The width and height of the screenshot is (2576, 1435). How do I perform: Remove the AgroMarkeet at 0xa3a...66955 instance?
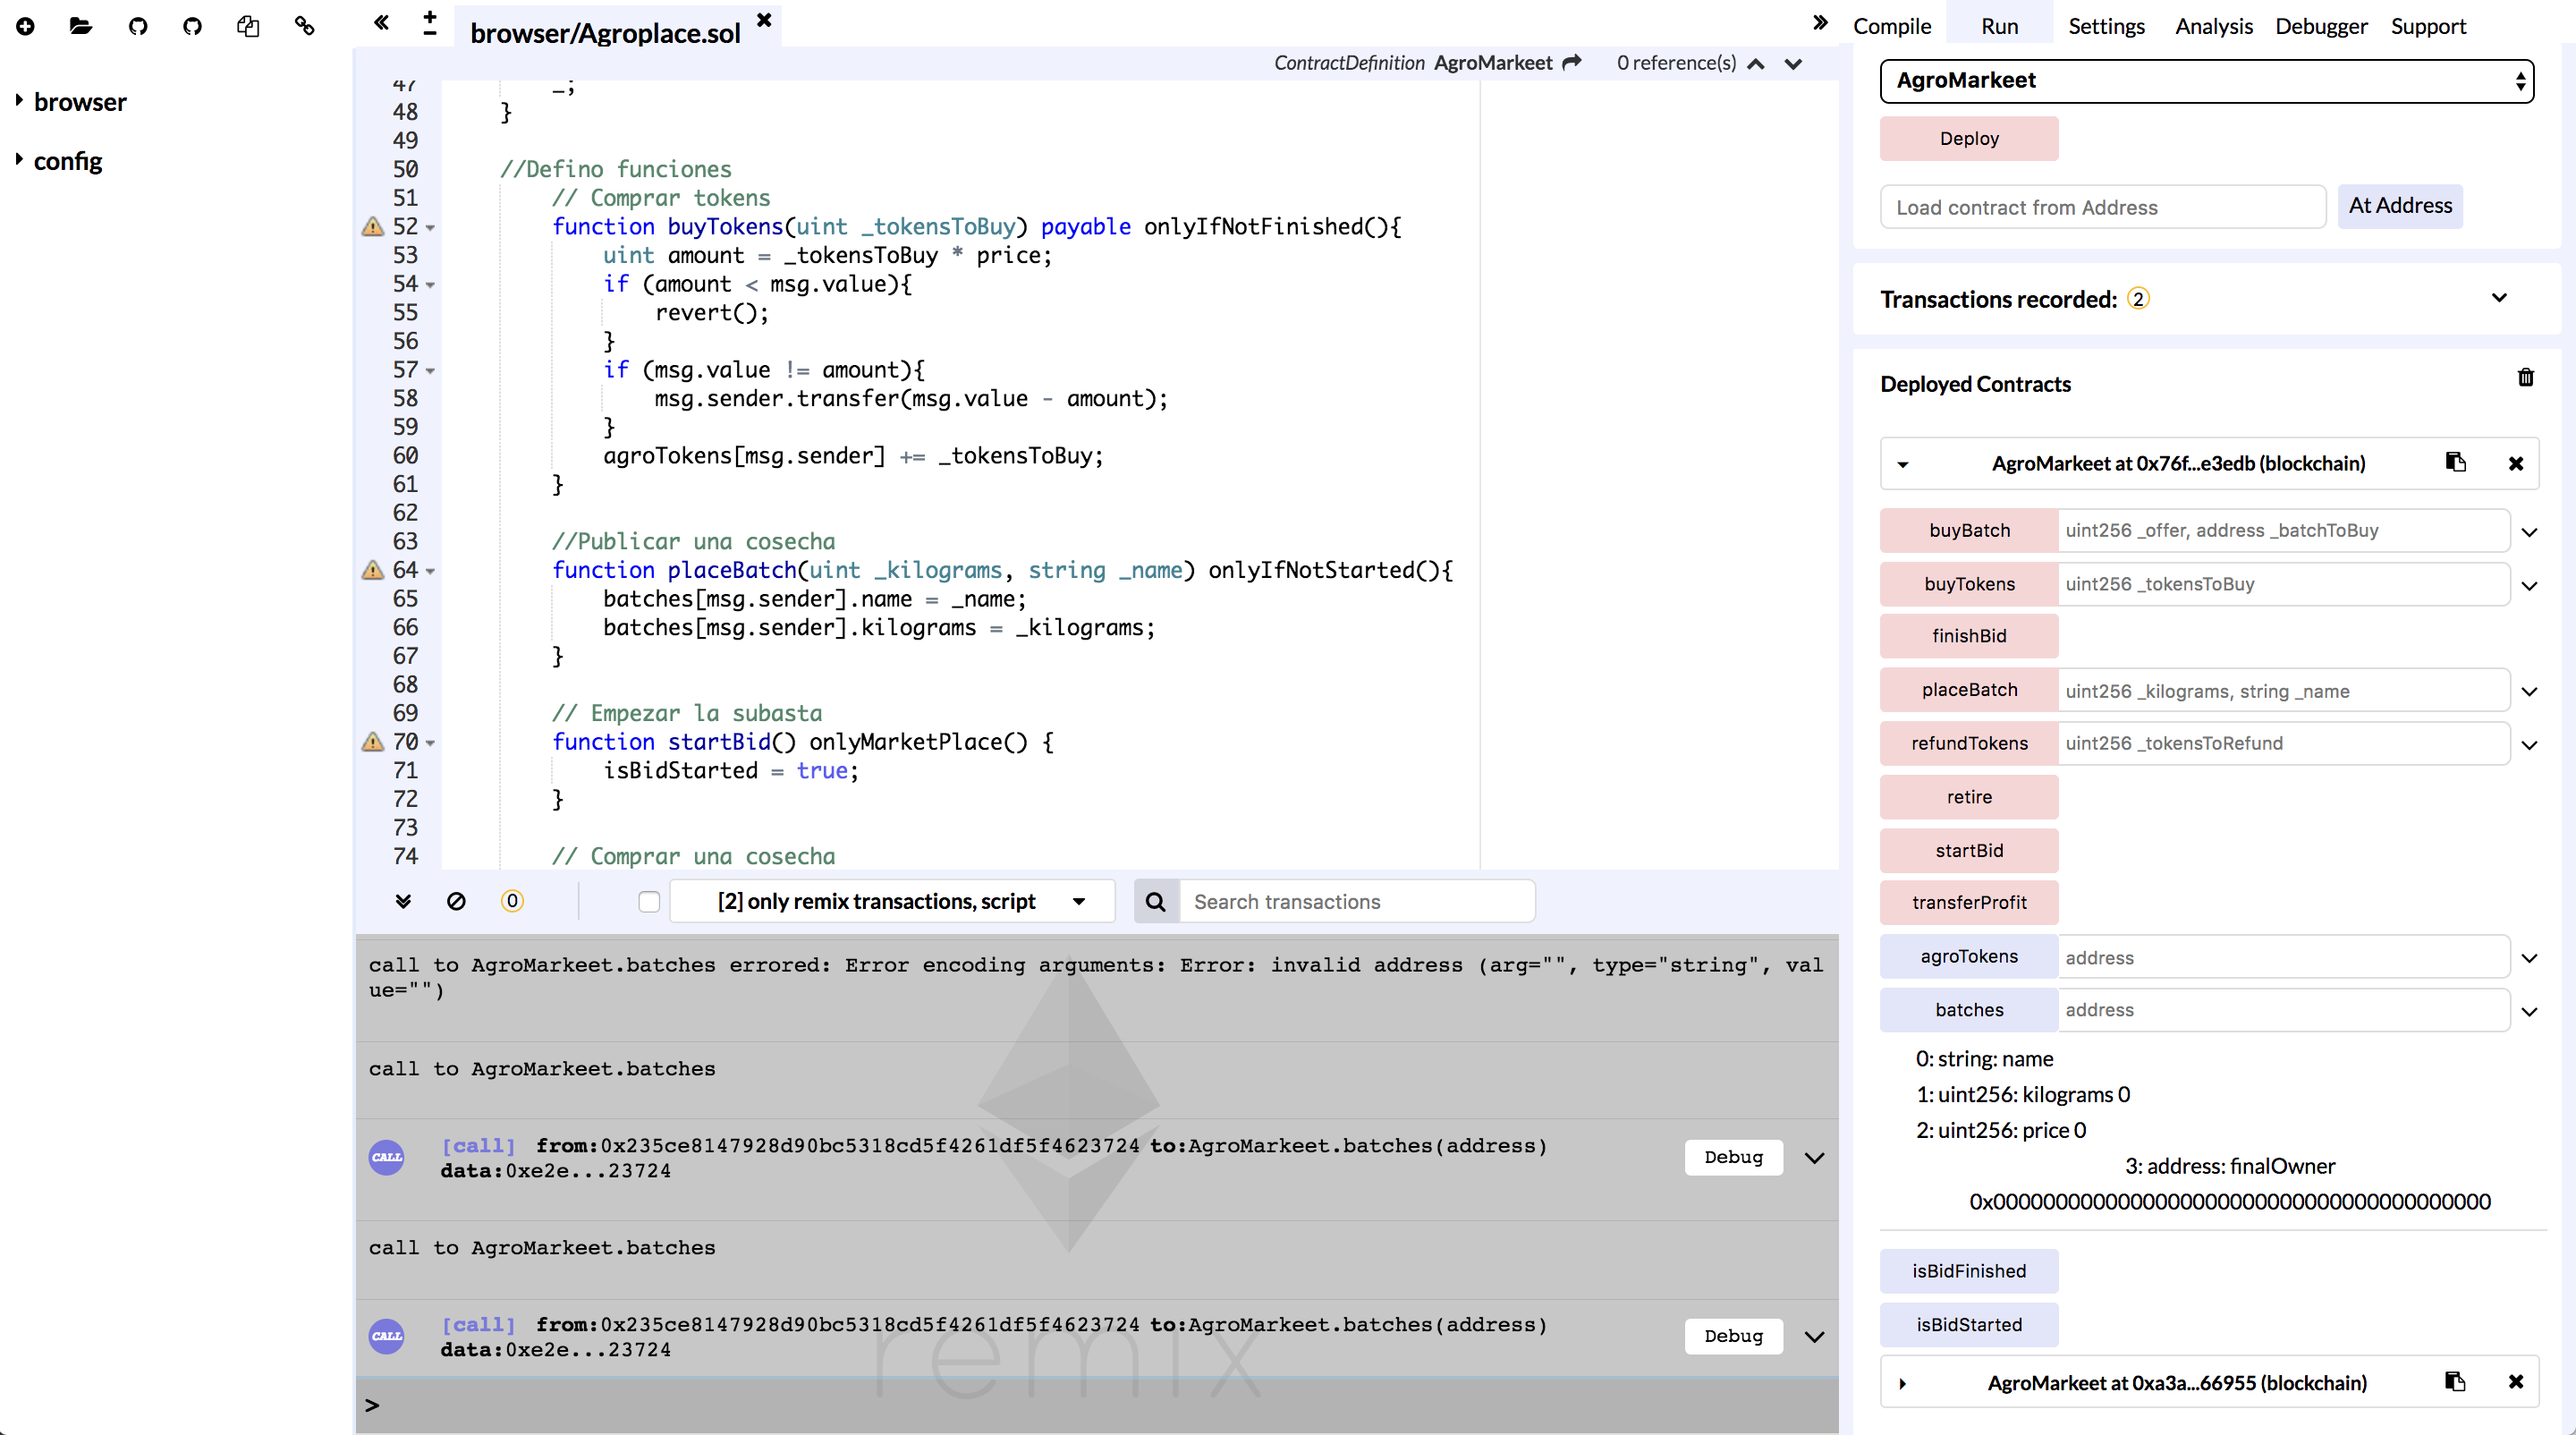2516,1382
